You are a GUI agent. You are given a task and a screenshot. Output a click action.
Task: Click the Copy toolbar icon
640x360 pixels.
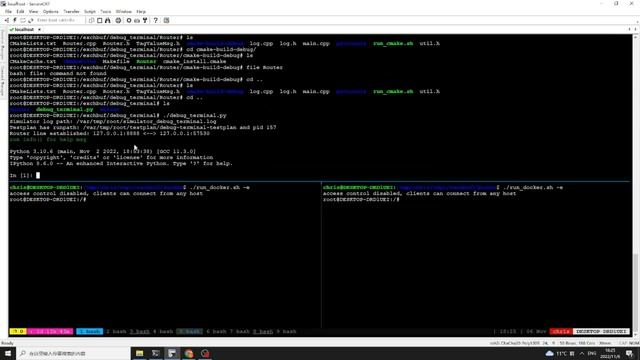91,20
